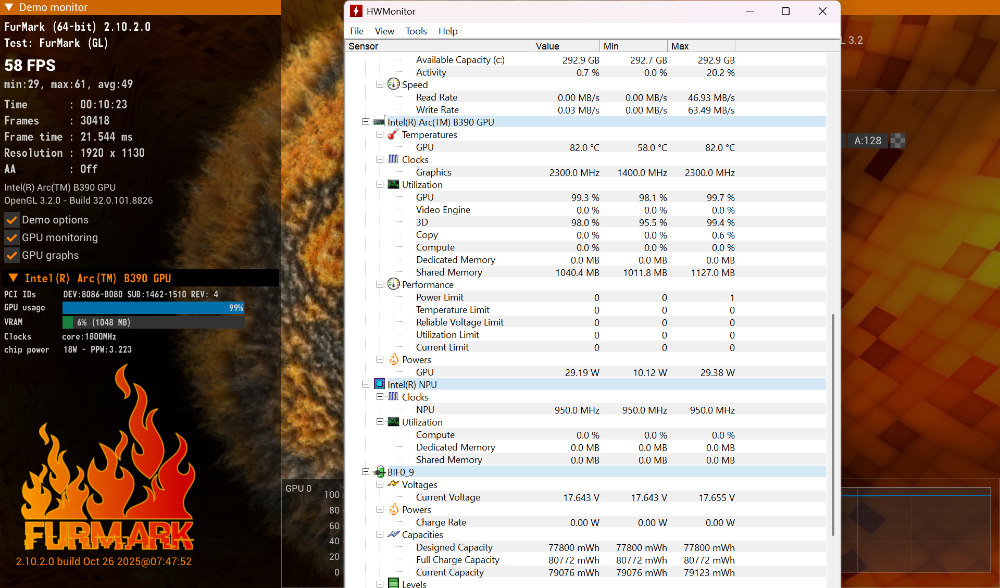Click the Performance gauge icon
The height and width of the screenshot is (588, 1000).
(393, 284)
